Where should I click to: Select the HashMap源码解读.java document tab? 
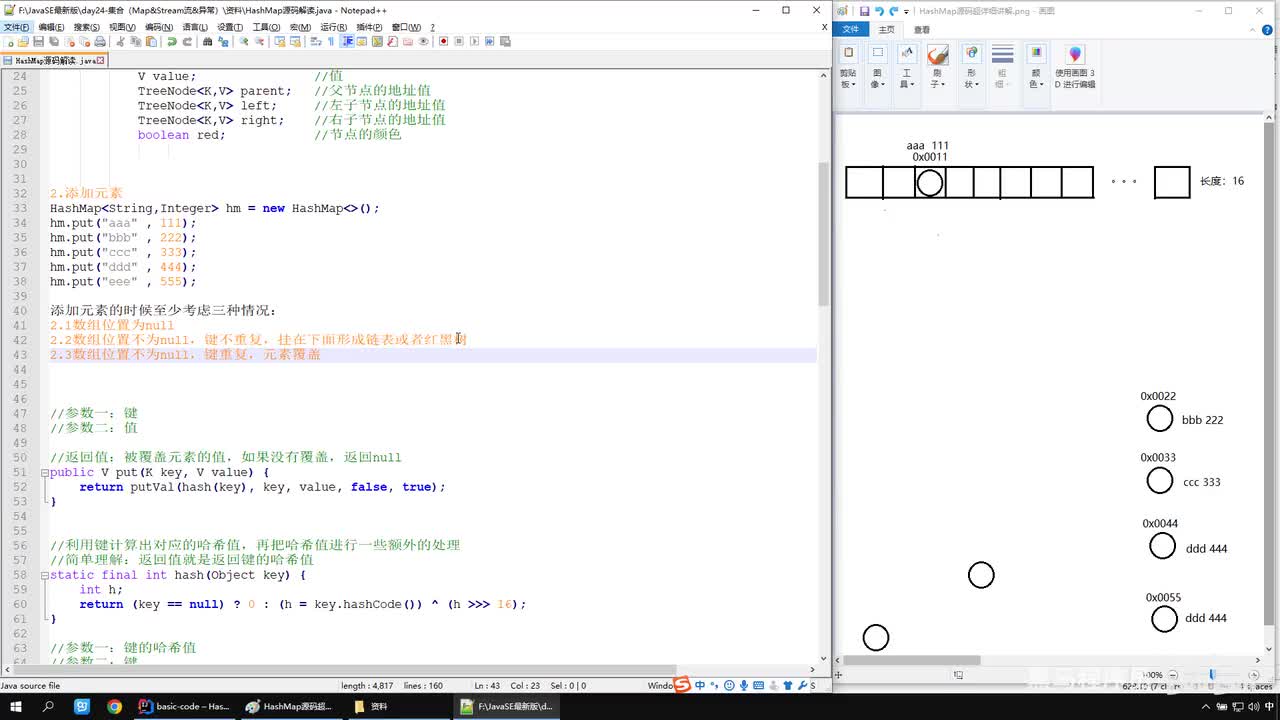(x=55, y=60)
